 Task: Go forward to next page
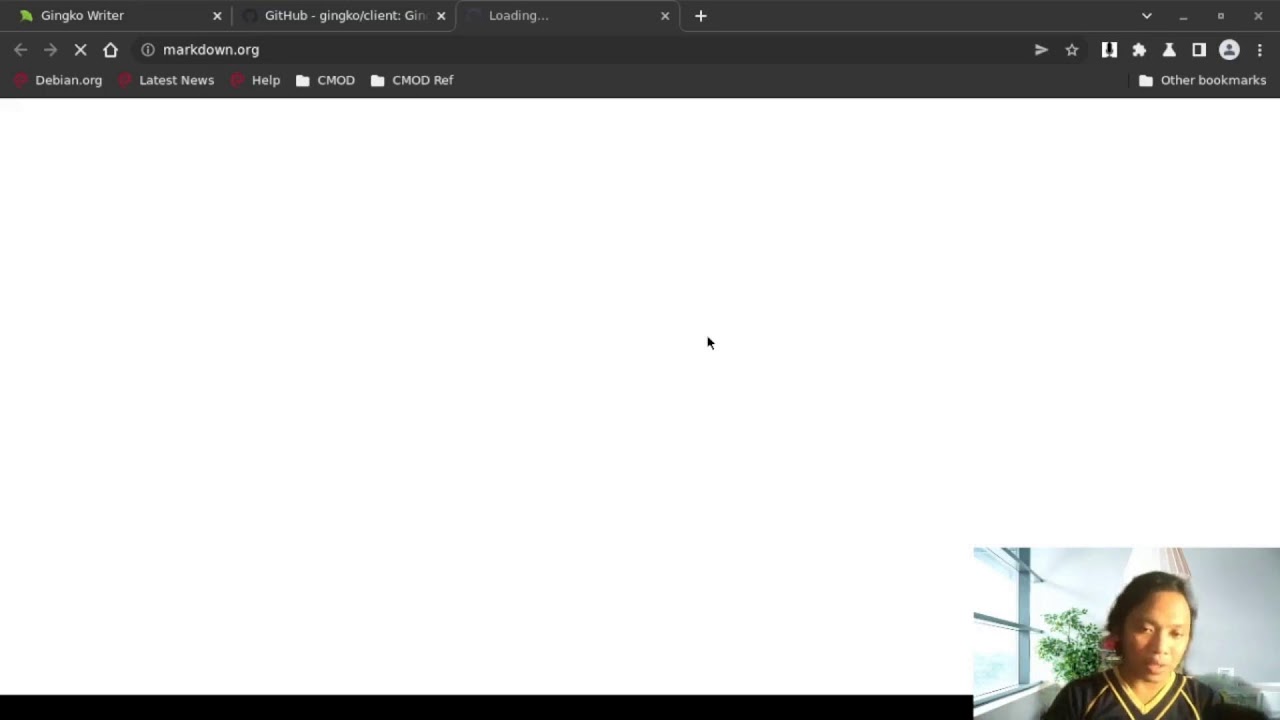tap(51, 50)
